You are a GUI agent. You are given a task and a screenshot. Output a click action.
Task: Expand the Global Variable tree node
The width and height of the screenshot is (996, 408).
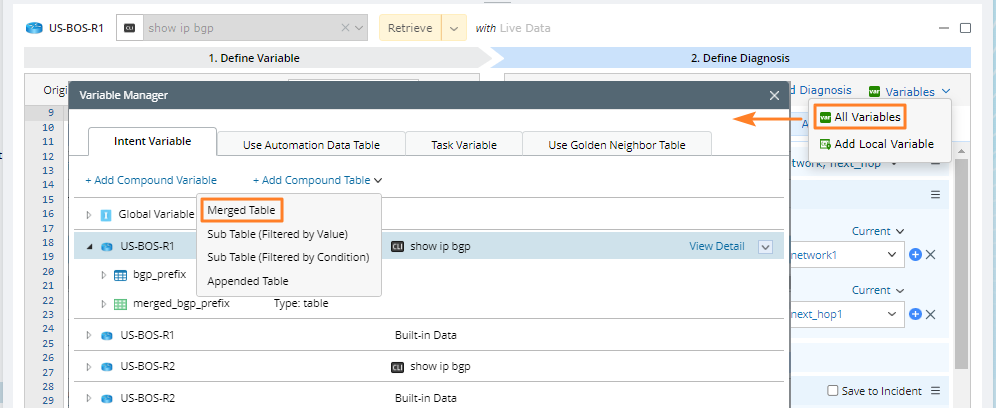pos(89,214)
